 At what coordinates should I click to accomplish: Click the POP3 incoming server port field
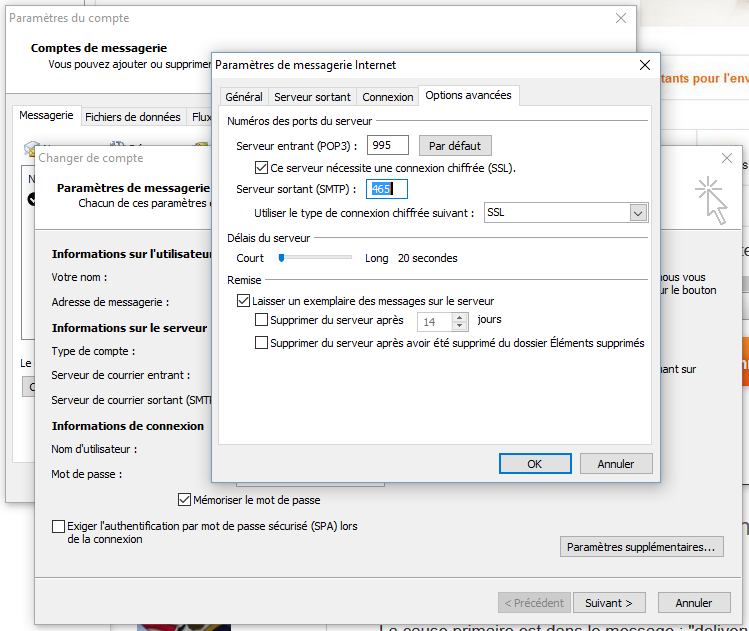pyautogui.click(x=387, y=145)
